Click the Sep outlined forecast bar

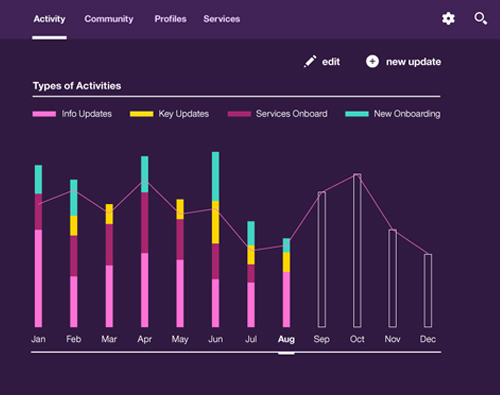point(322,259)
